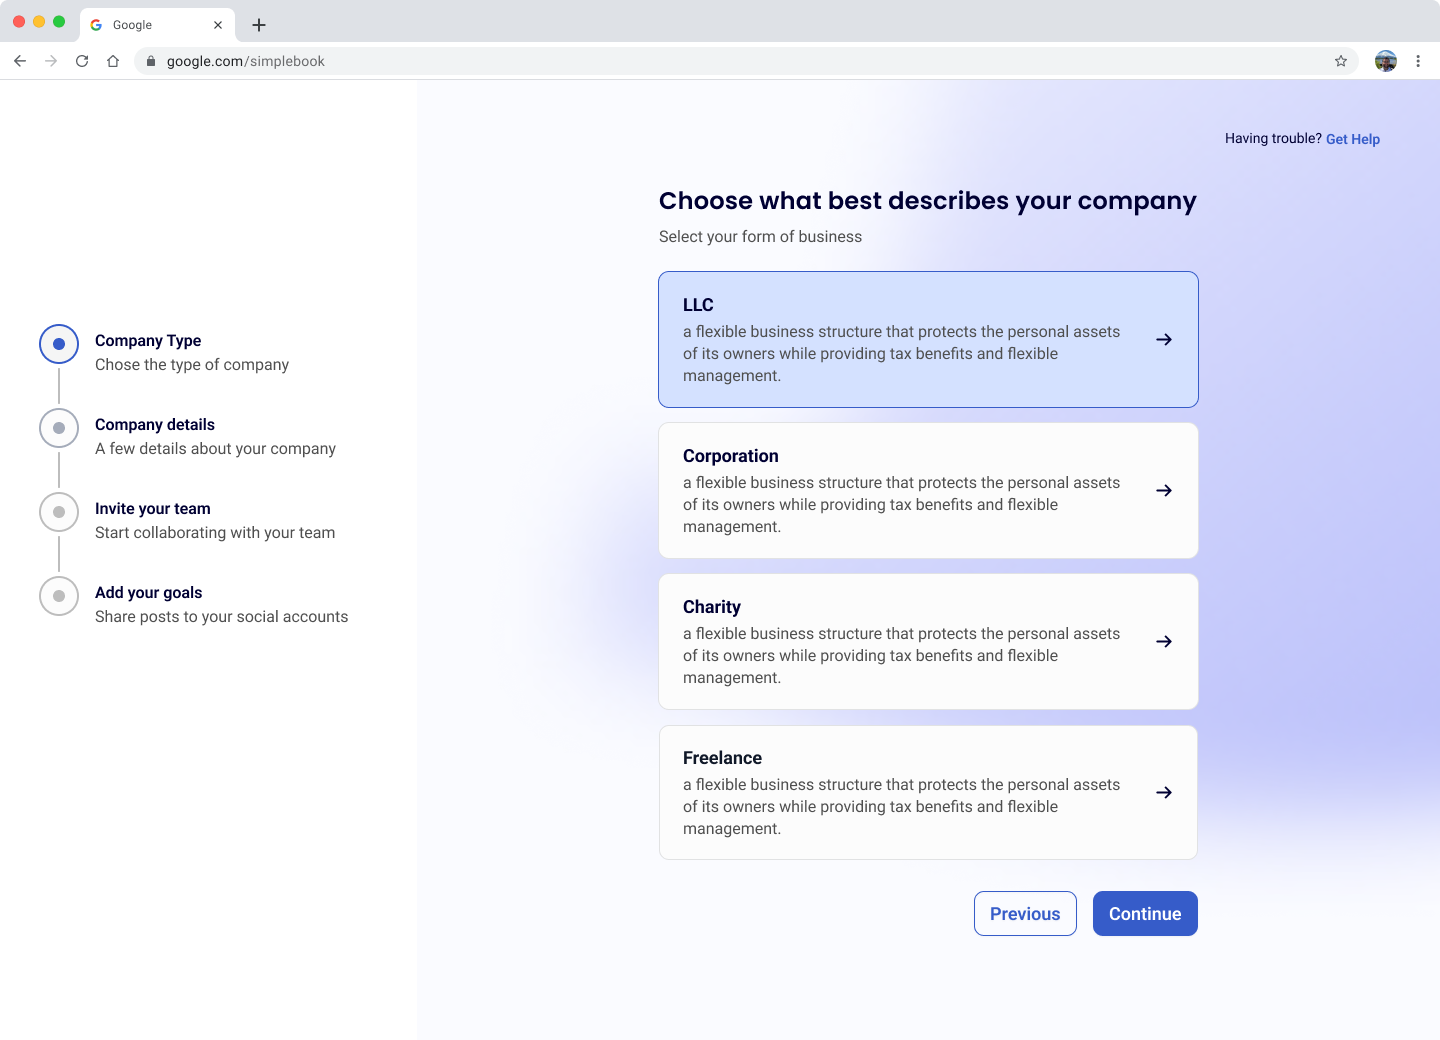Go back using browser back arrow
Screen dimensions: 1440x1040
click(20, 61)
